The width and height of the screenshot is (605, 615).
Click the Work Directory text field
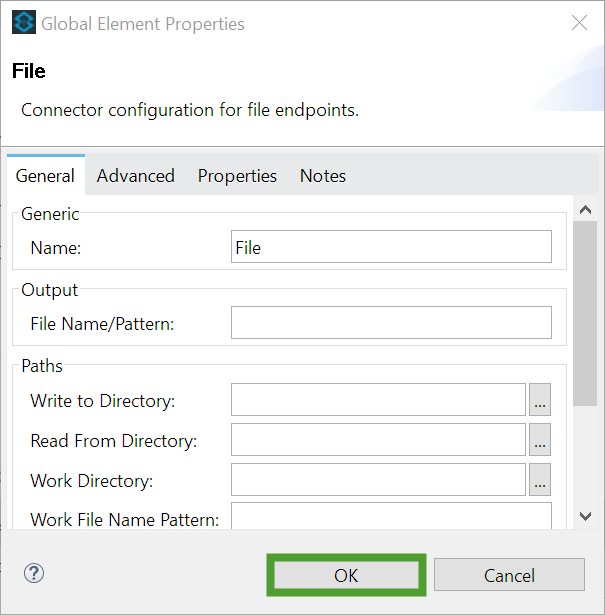pos(378,480)
